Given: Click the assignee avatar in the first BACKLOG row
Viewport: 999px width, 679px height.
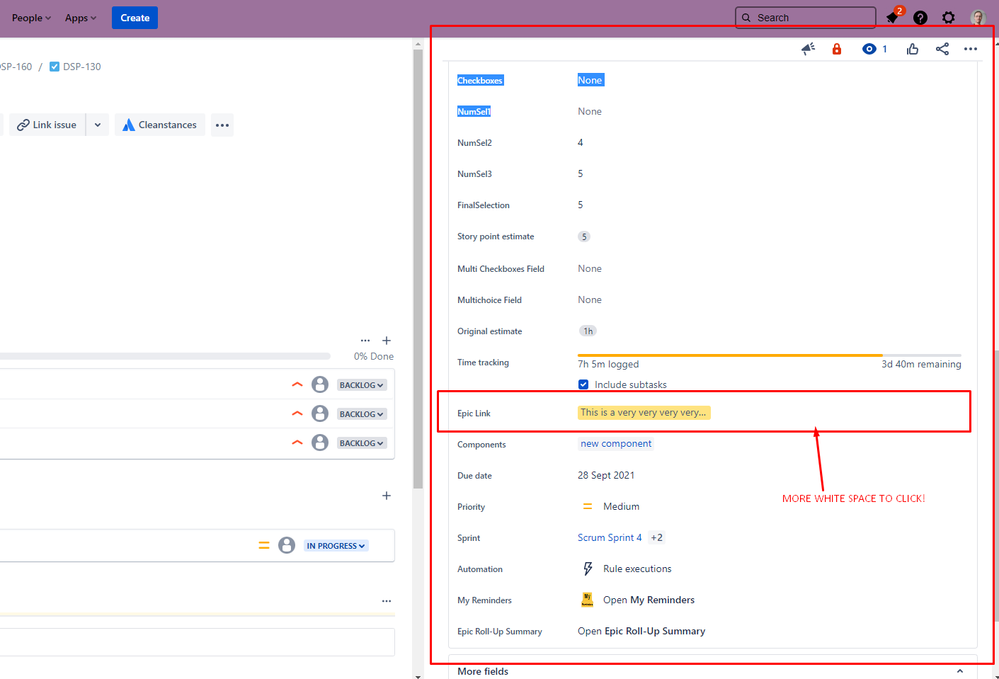Looking at the screenshot, I should (x=320, y=384).
